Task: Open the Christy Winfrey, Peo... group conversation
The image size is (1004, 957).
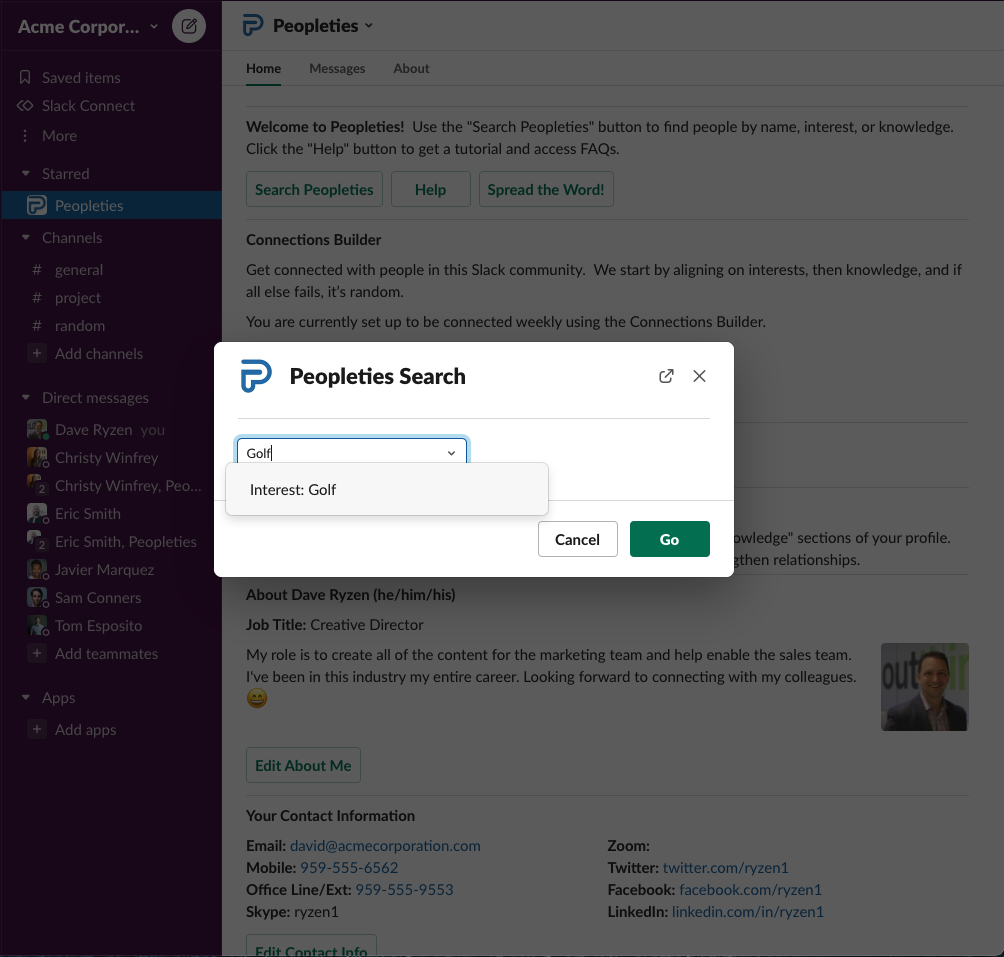Action: point(112,486)
